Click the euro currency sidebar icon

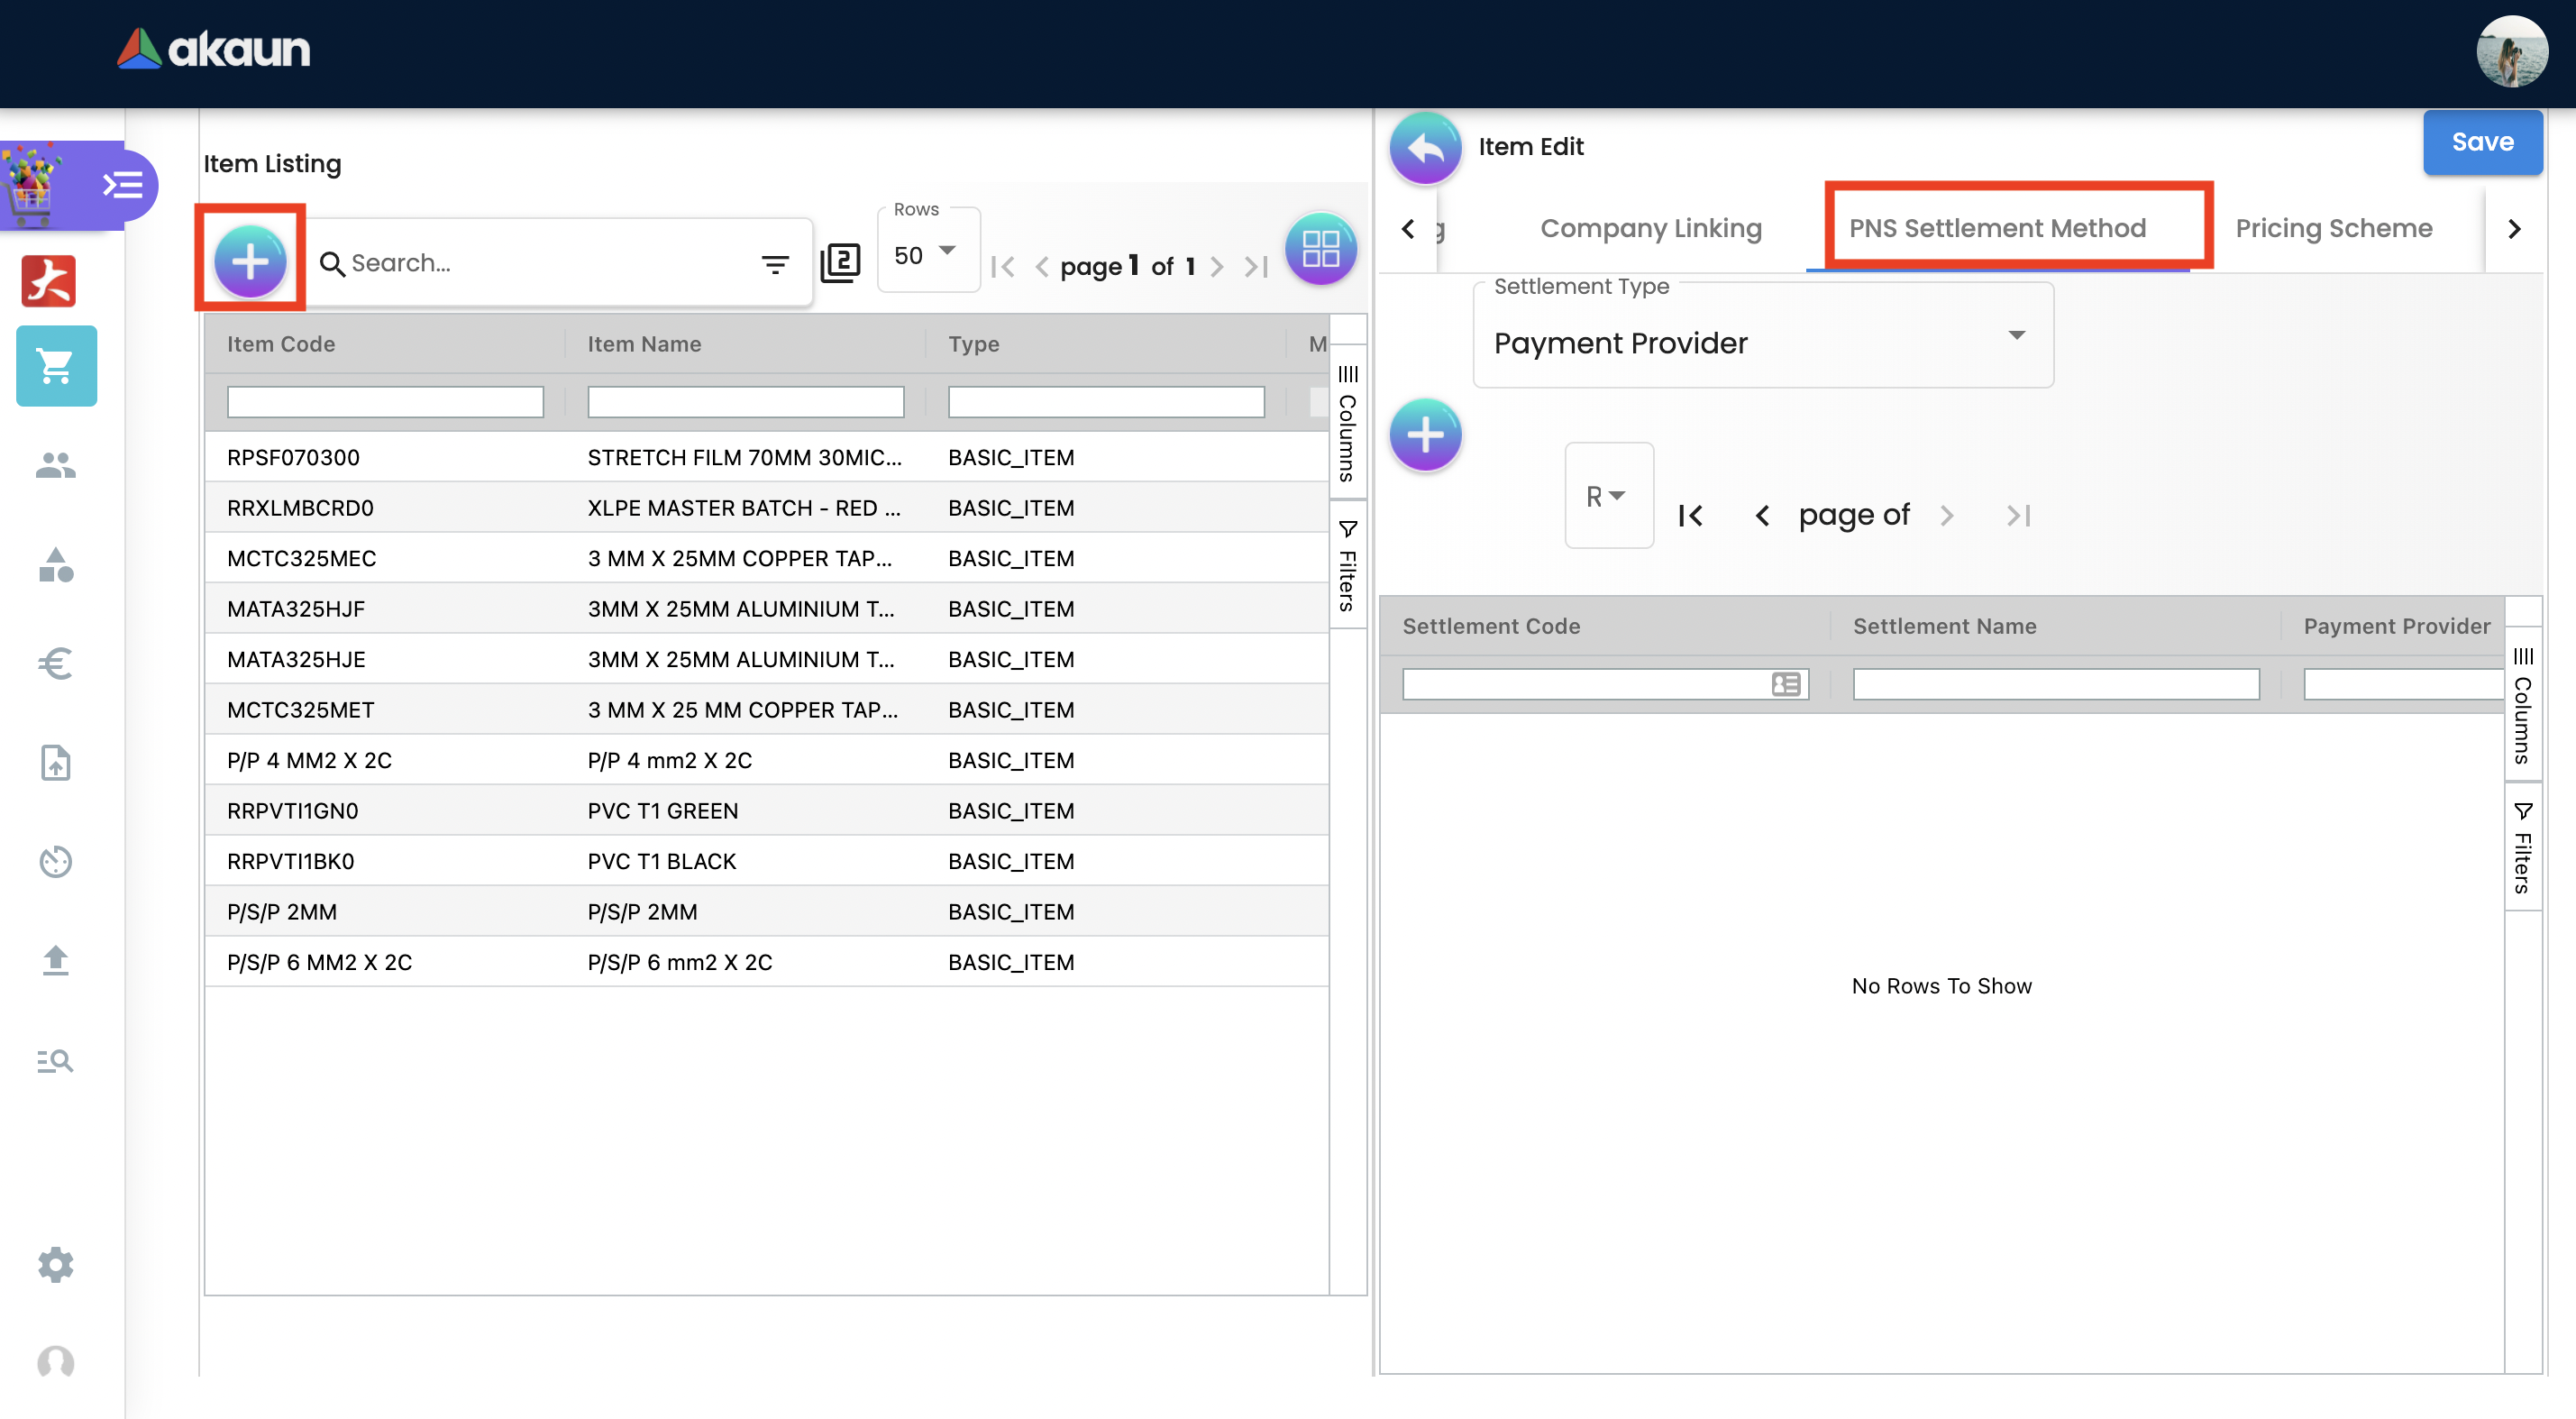(x=56, y=663)
